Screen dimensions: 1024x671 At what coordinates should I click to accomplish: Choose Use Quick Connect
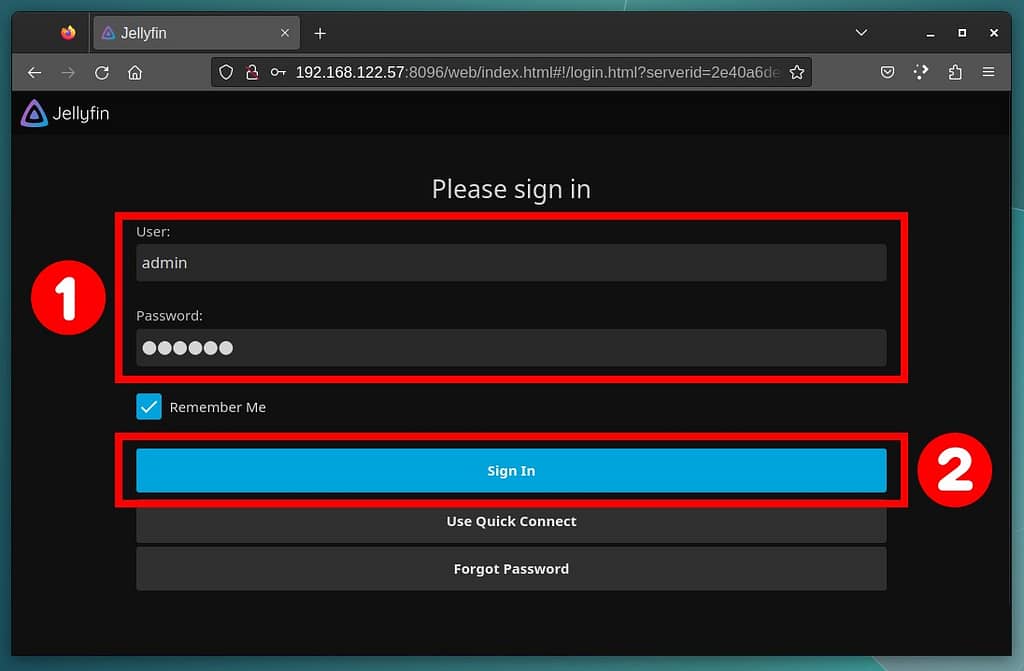click(x=511, y=522)
